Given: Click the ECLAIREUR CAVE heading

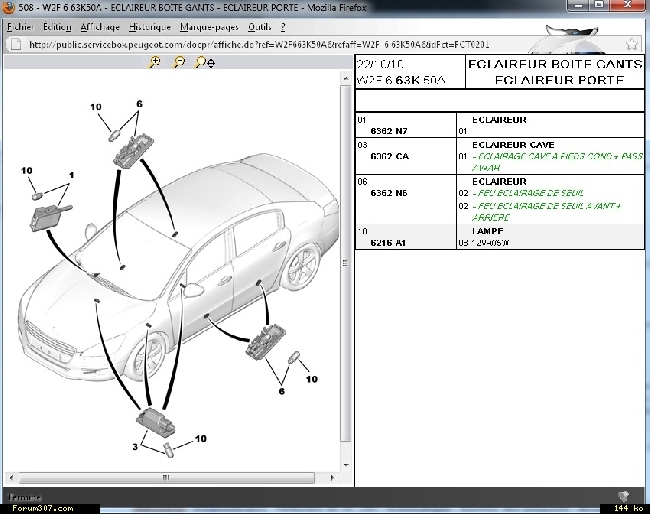Looking at the screenshot, I should (513, 145).
